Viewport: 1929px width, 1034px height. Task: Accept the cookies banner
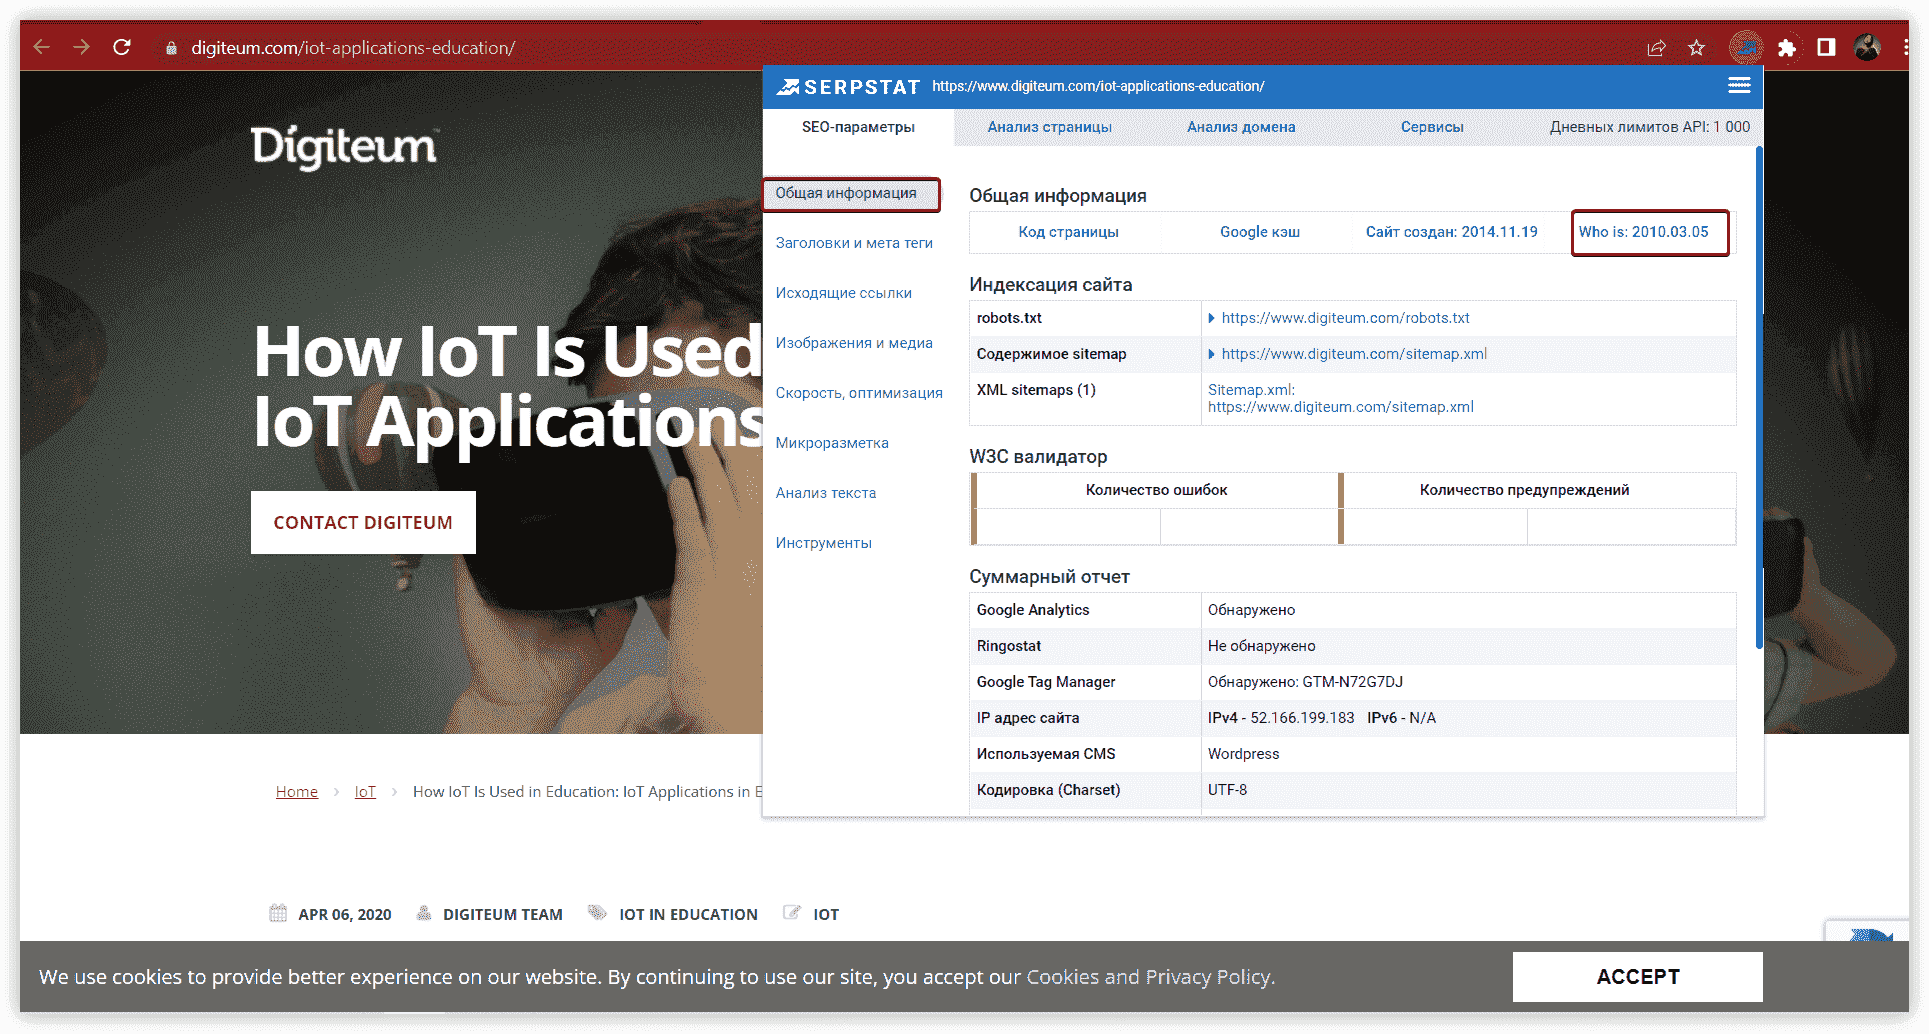tap(1637, 976)
